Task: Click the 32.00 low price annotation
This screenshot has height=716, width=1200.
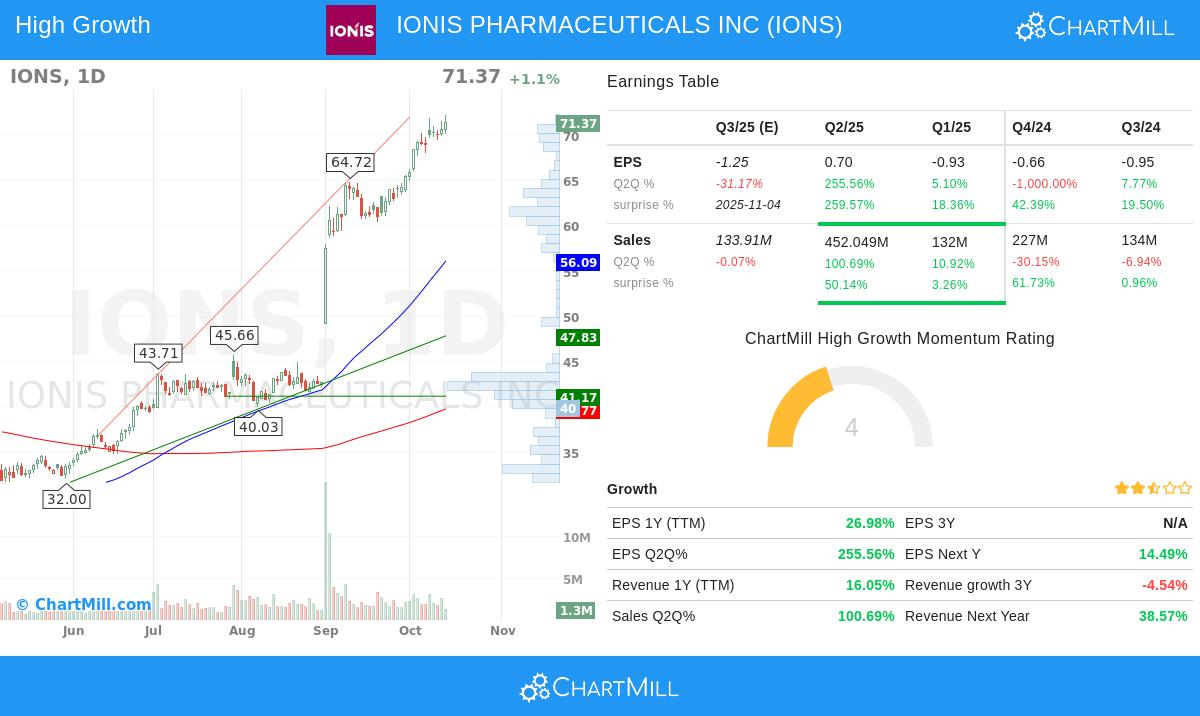Action: point(67,499)
